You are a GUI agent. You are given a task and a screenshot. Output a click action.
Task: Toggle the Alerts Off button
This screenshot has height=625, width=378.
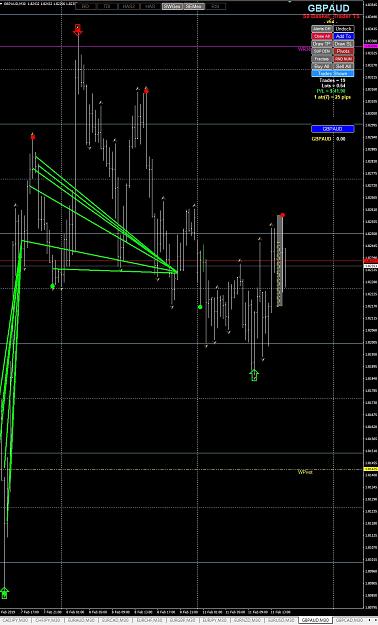tap(322, 29)
